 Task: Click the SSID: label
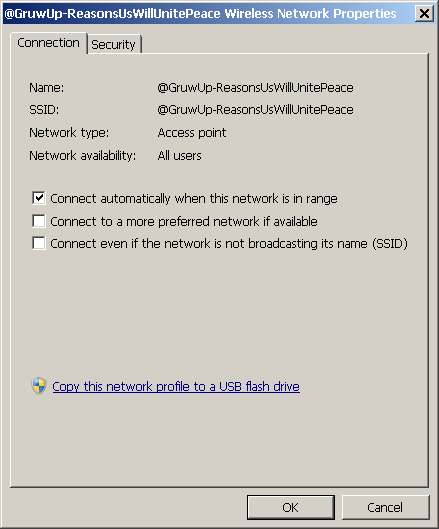click(x=44, y=110)
